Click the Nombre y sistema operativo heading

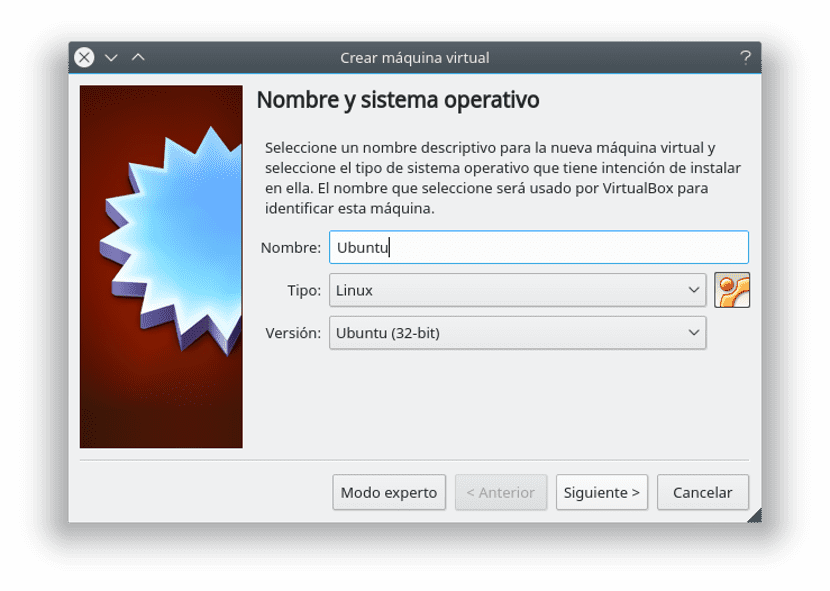click(398, 100)
